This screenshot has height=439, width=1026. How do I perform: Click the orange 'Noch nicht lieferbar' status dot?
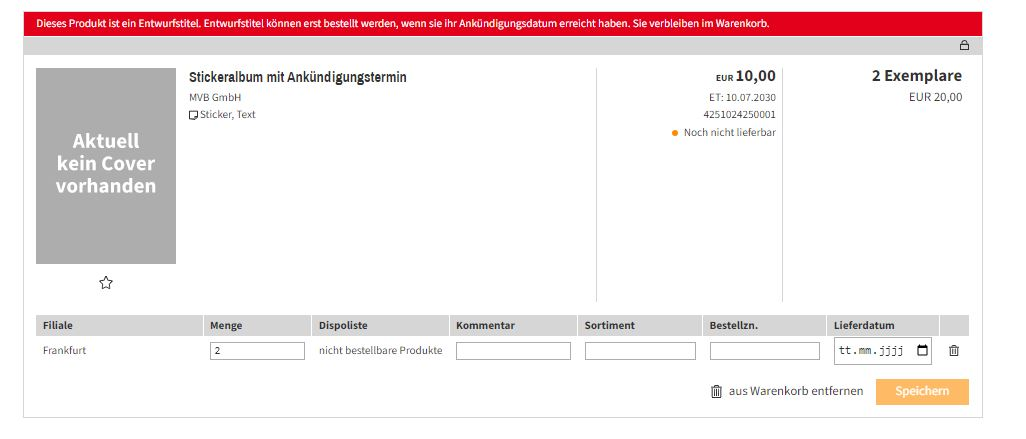point(675,133)
